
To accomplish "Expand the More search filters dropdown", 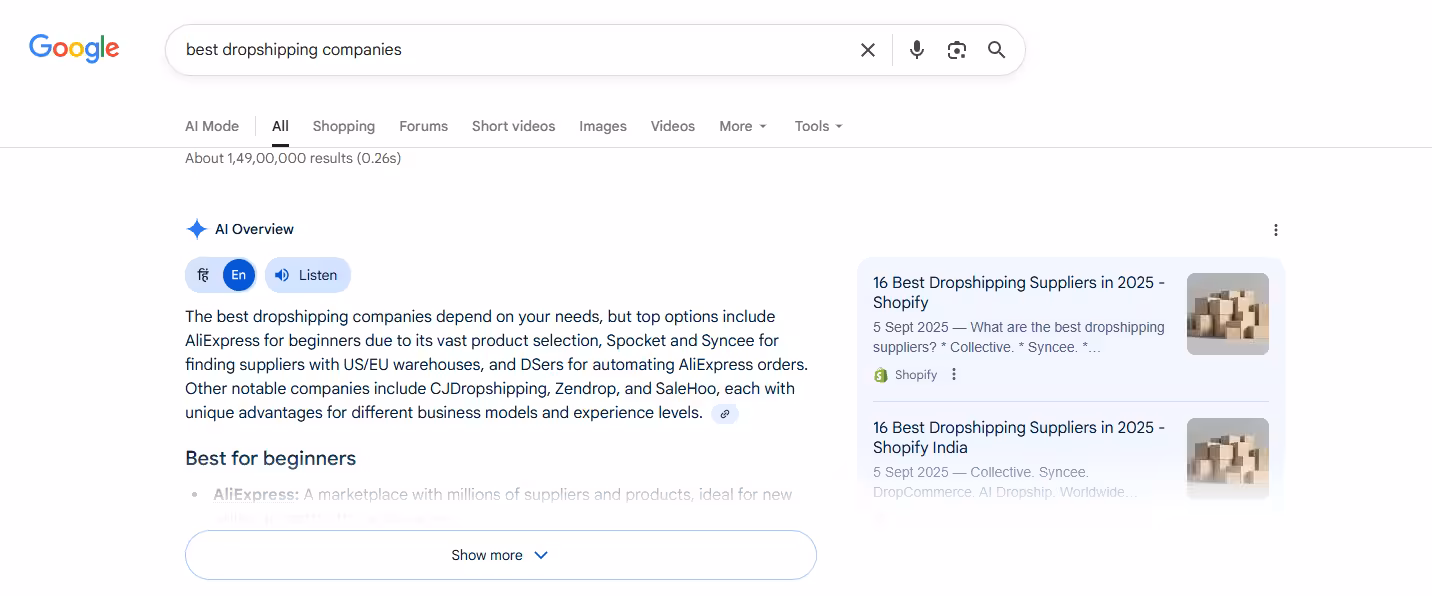I will (x=743, y=126).
